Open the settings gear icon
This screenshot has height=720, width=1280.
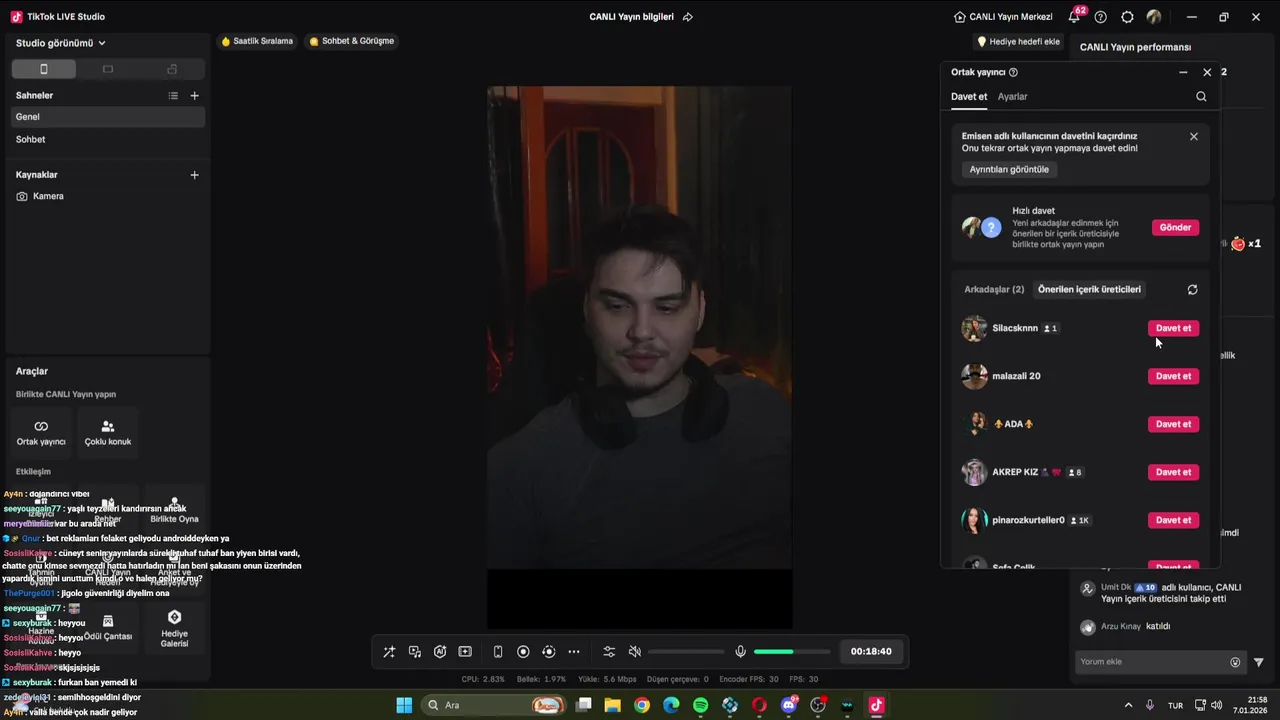(x=1128, y=17)
